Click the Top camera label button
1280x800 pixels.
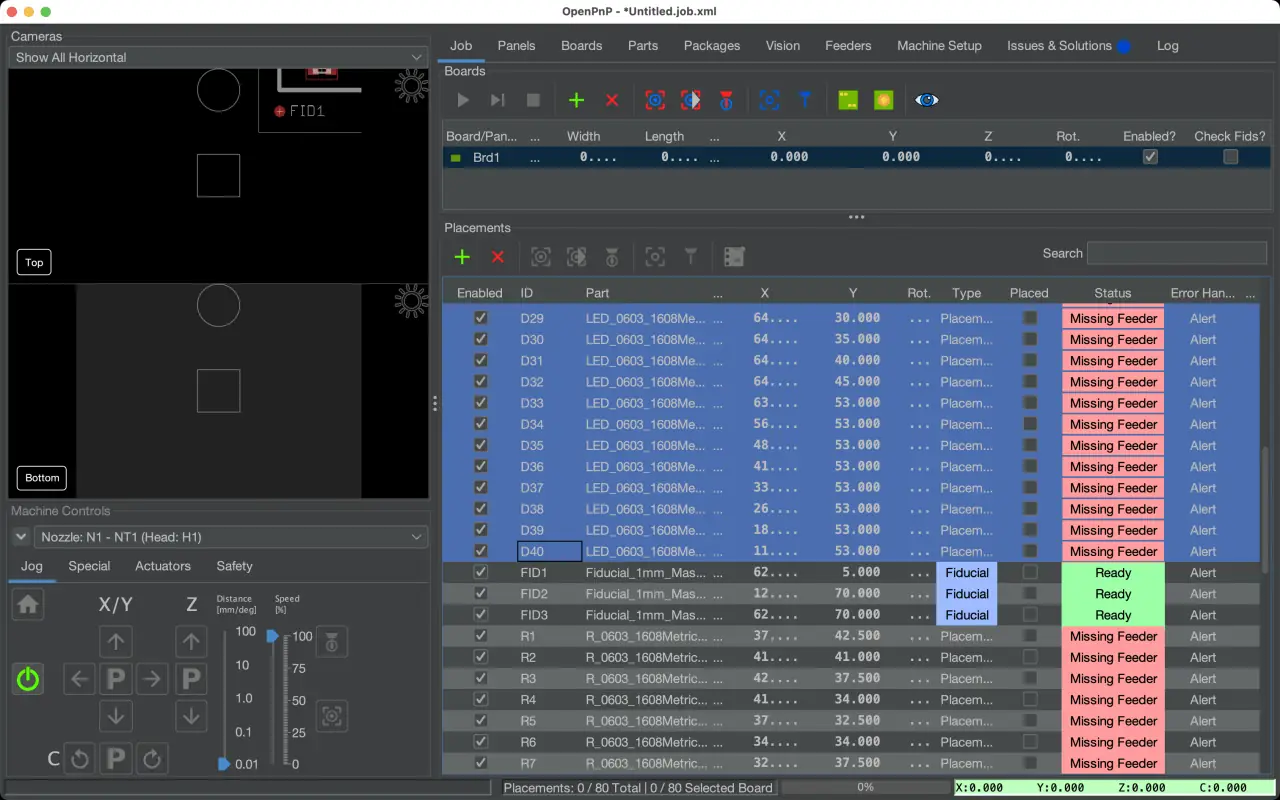tap(34, 262)
